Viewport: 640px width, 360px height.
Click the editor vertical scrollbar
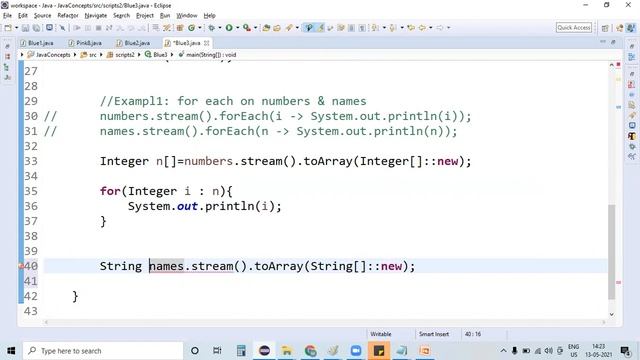tap(611, 252)
